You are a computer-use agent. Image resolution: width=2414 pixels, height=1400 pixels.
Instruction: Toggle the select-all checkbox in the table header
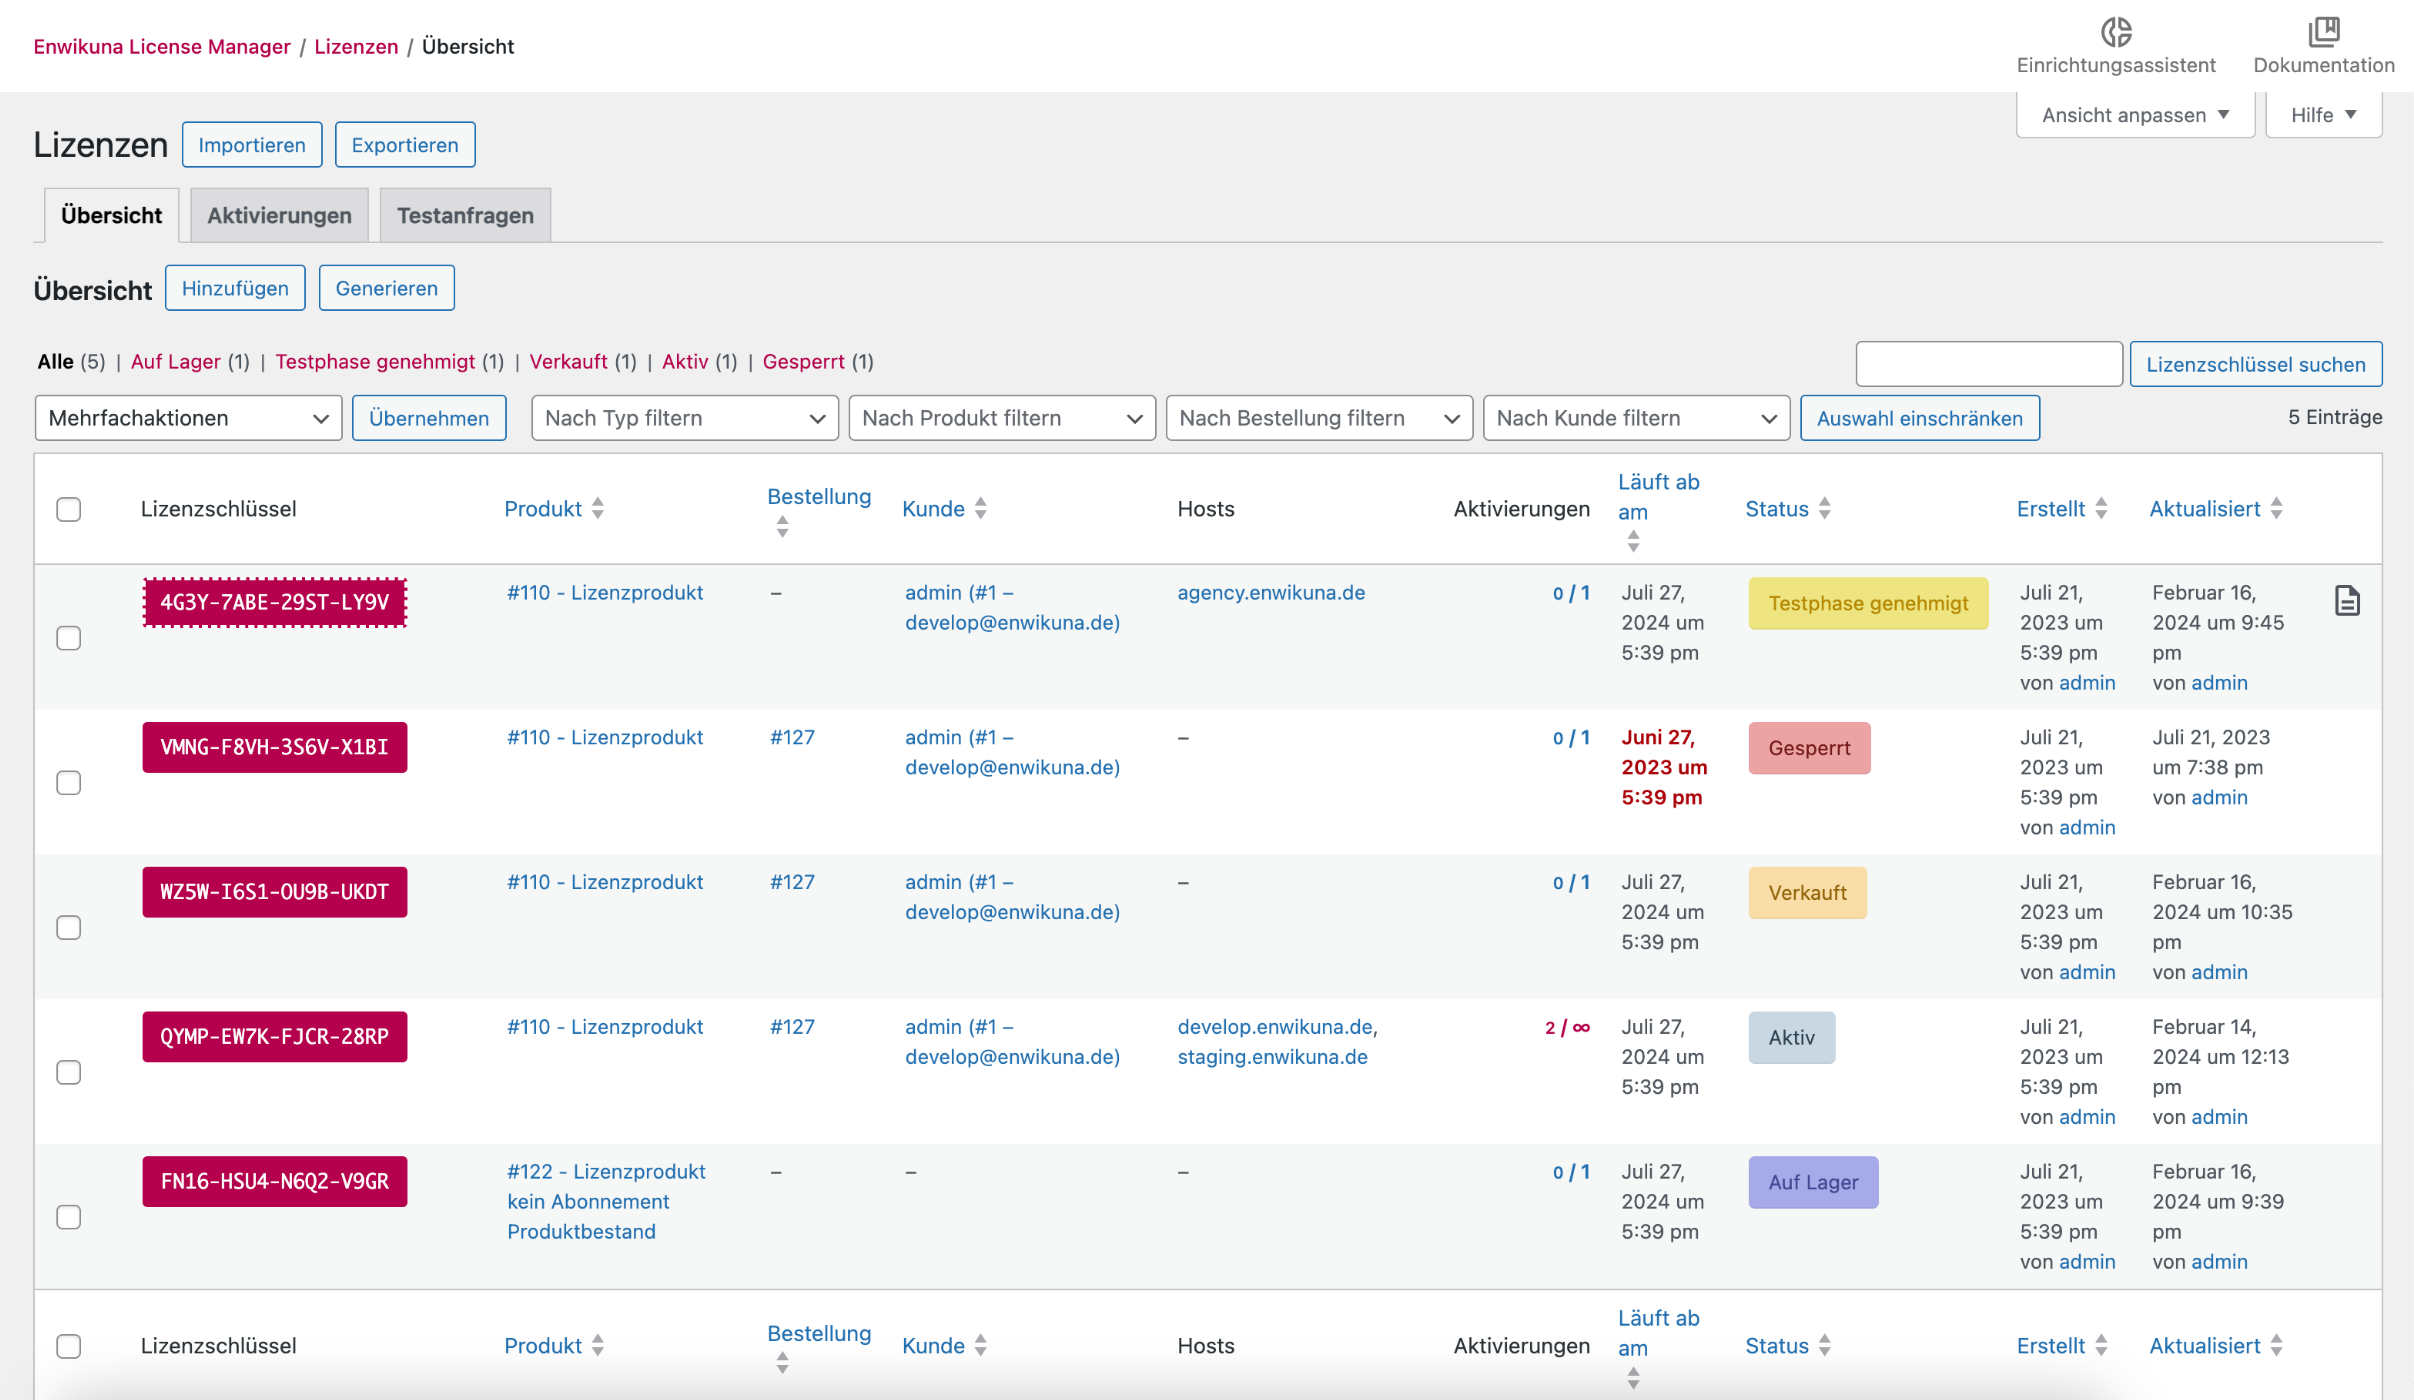click(68, 509)
